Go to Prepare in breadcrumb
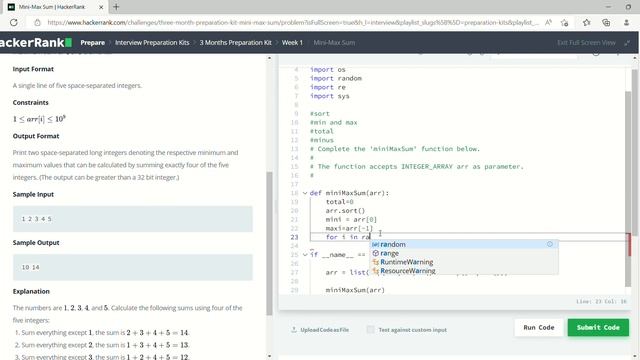This screenshot has height=360, width=640. point(93,42)
